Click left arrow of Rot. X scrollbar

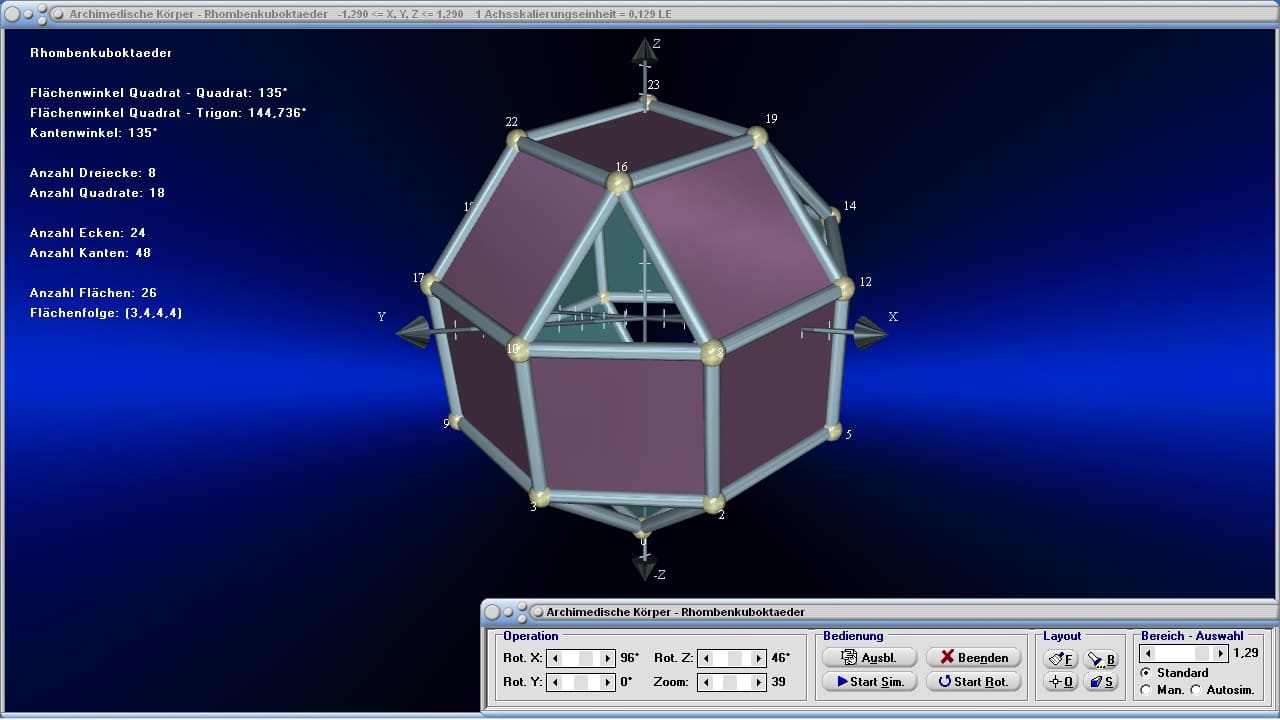555,658
